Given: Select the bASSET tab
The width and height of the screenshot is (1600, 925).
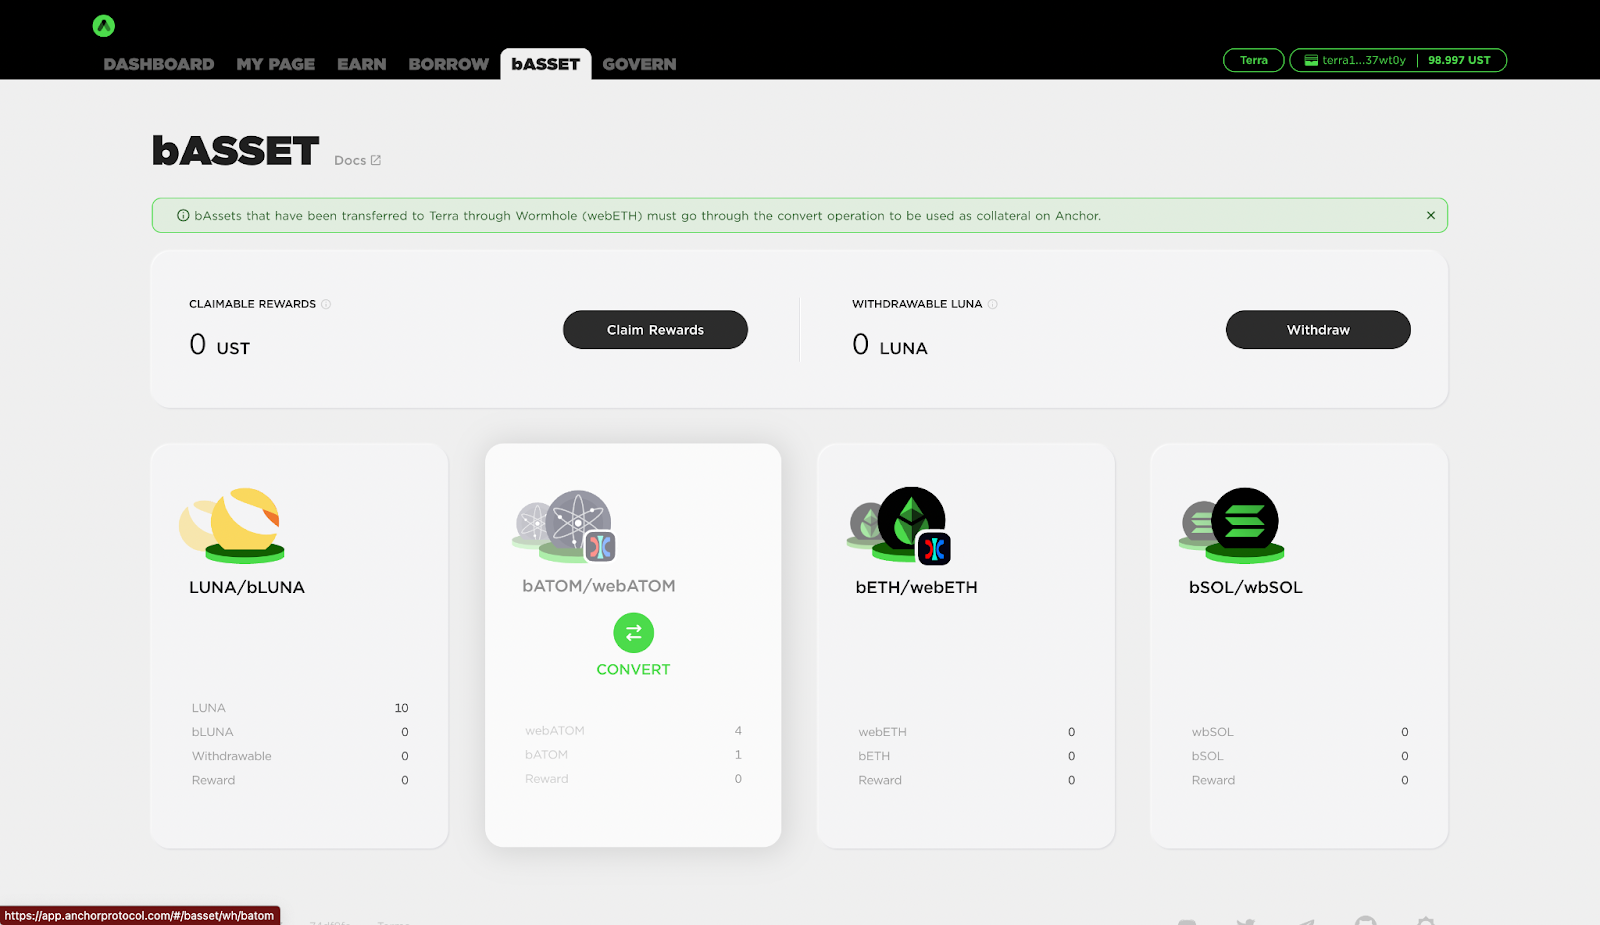Looking at the screenshot, I should point(546,64).
